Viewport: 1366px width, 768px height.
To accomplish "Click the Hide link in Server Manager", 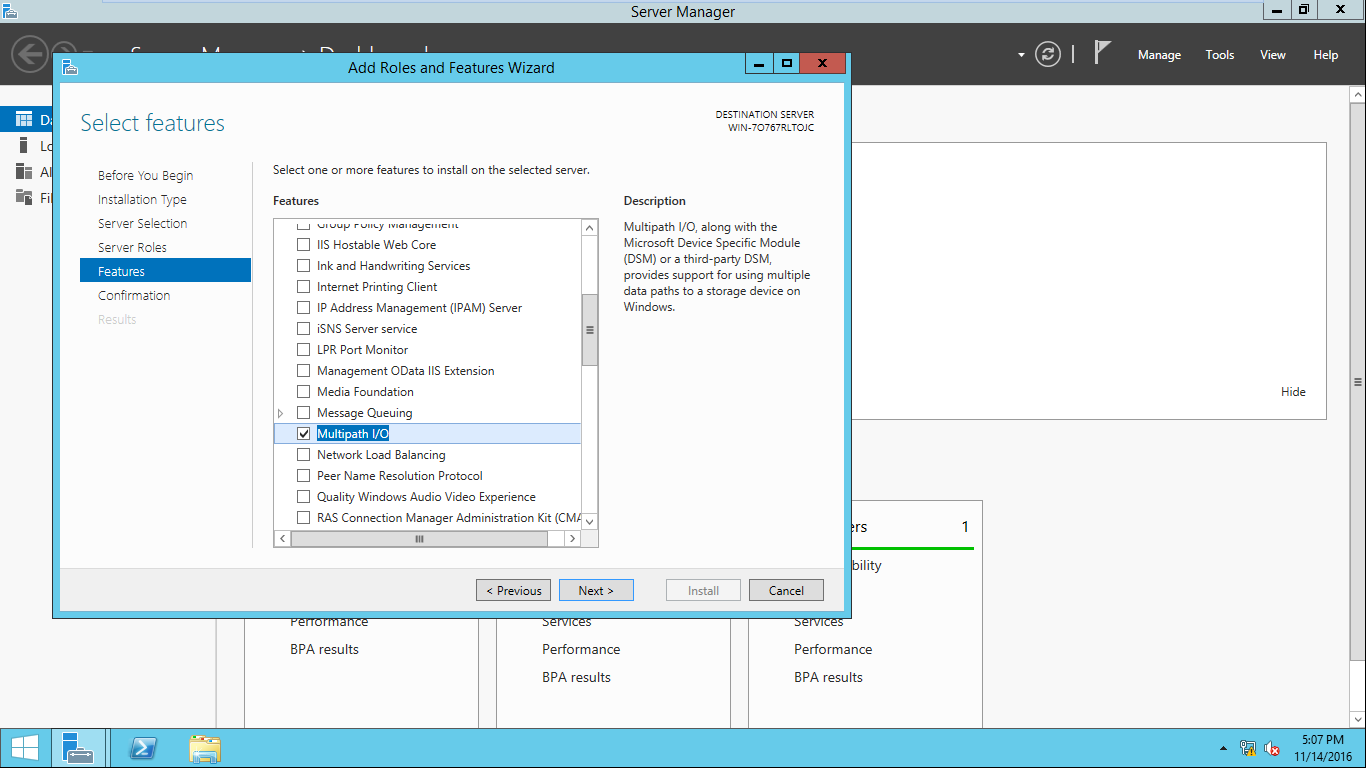I will coord(1293,391).
